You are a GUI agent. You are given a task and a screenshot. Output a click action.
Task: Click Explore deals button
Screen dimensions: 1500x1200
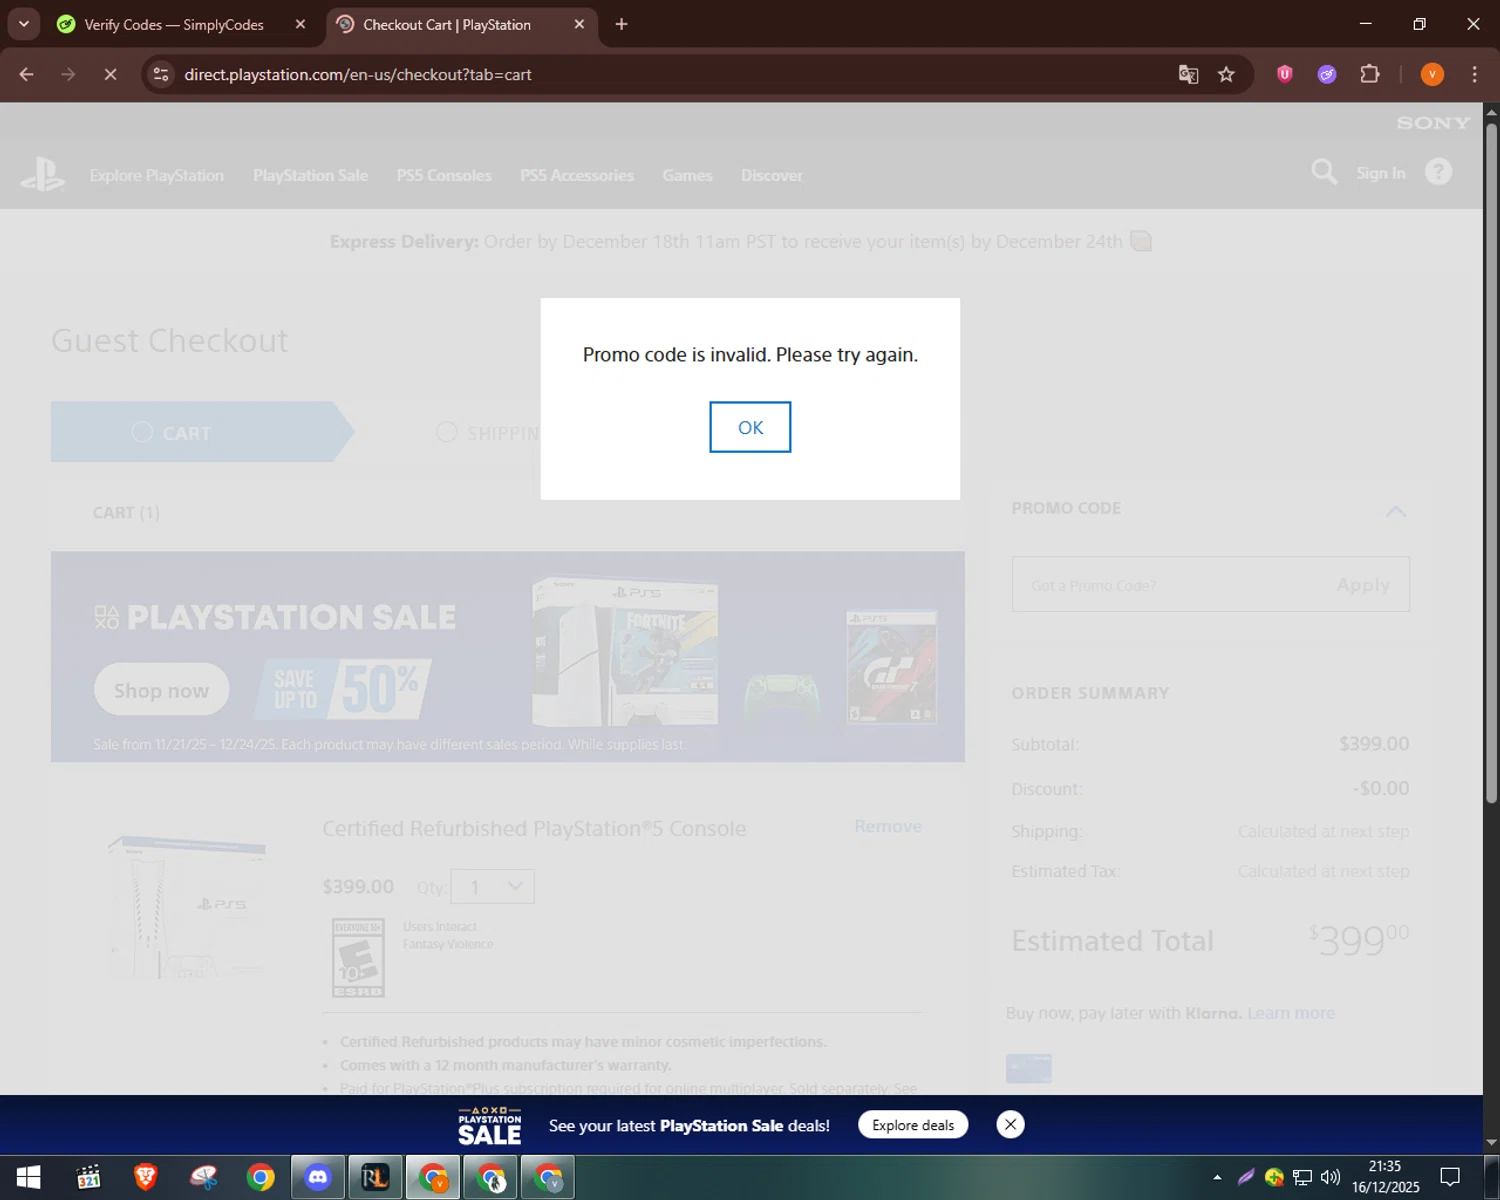pyautogui.click(x=913, y=1125)
